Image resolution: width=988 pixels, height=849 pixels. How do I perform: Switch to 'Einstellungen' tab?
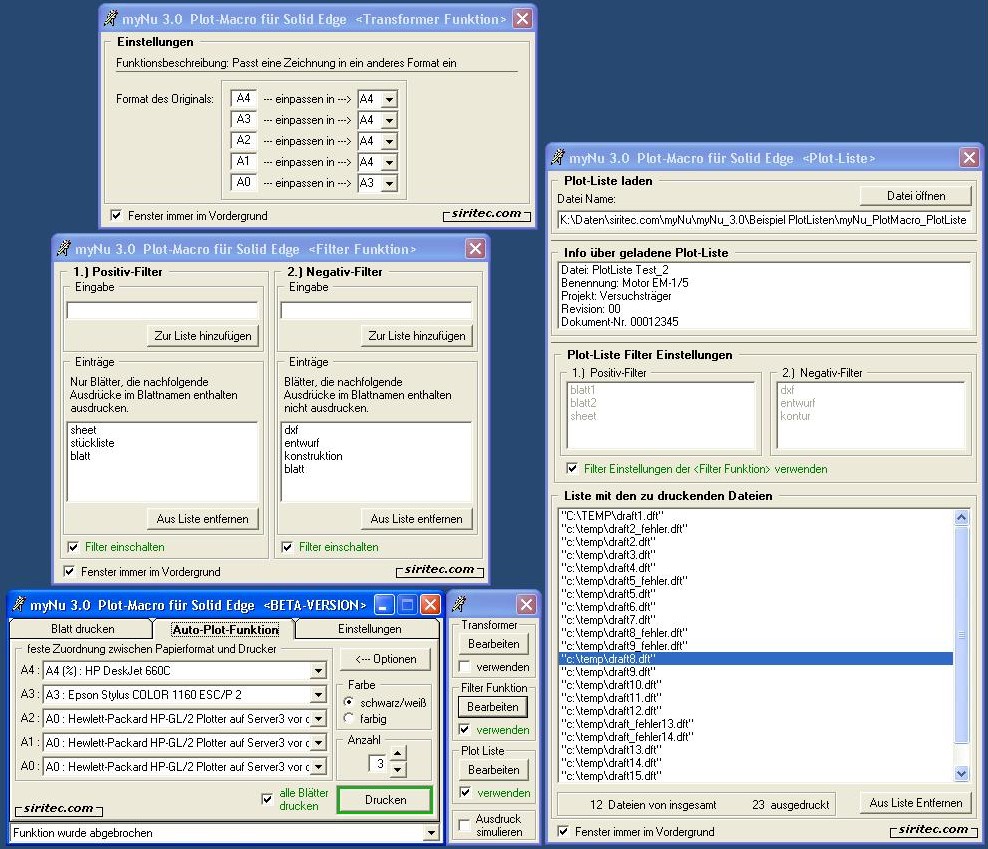[369, 628]
